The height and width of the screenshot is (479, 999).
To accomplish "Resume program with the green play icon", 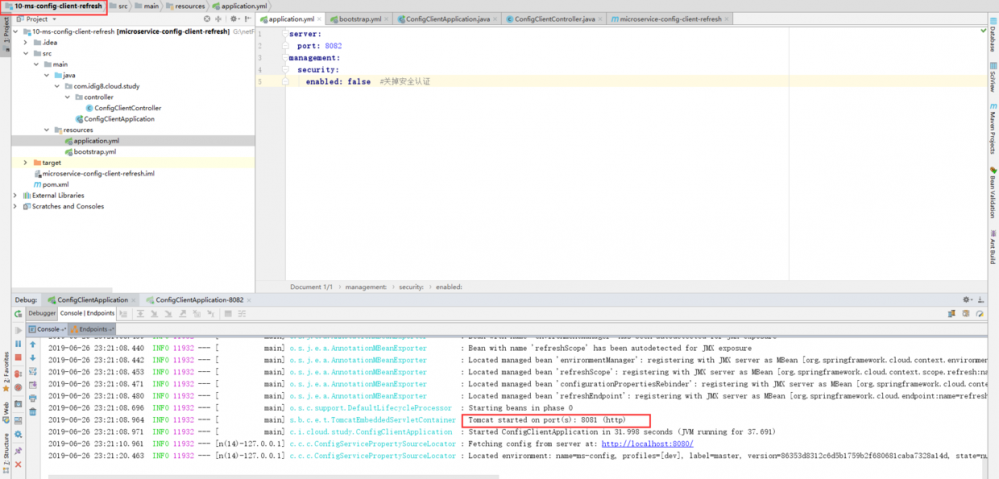I will pyautogui.click(x=18, y=330).
